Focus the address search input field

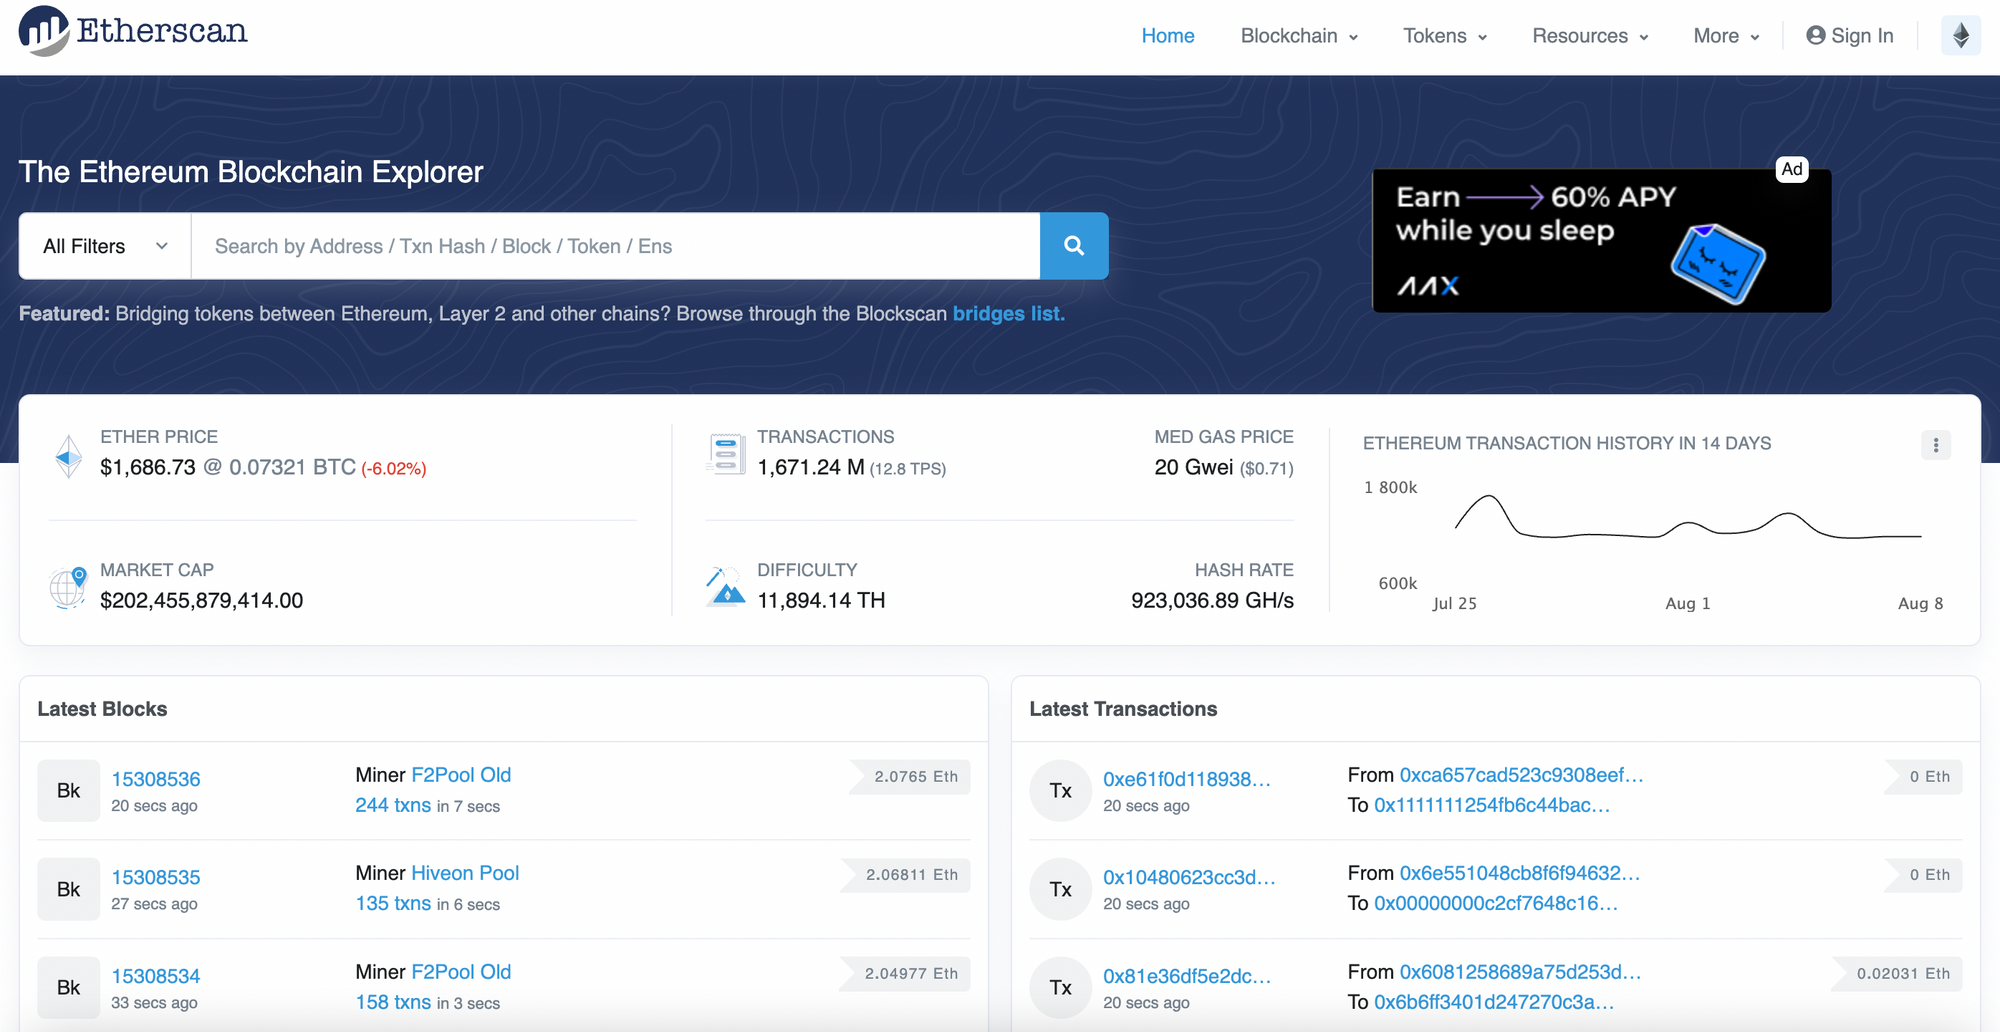(x=615, y=246)
